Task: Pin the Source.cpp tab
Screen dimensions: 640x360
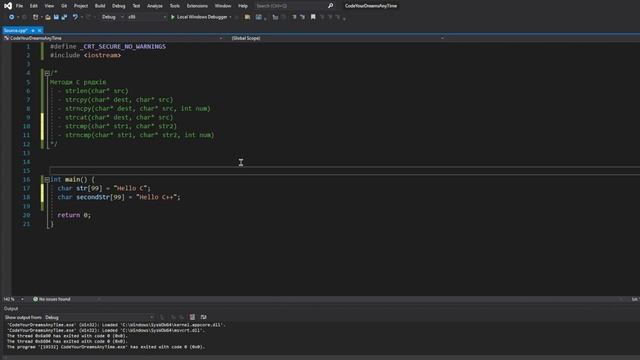Action: click(33, 31)
